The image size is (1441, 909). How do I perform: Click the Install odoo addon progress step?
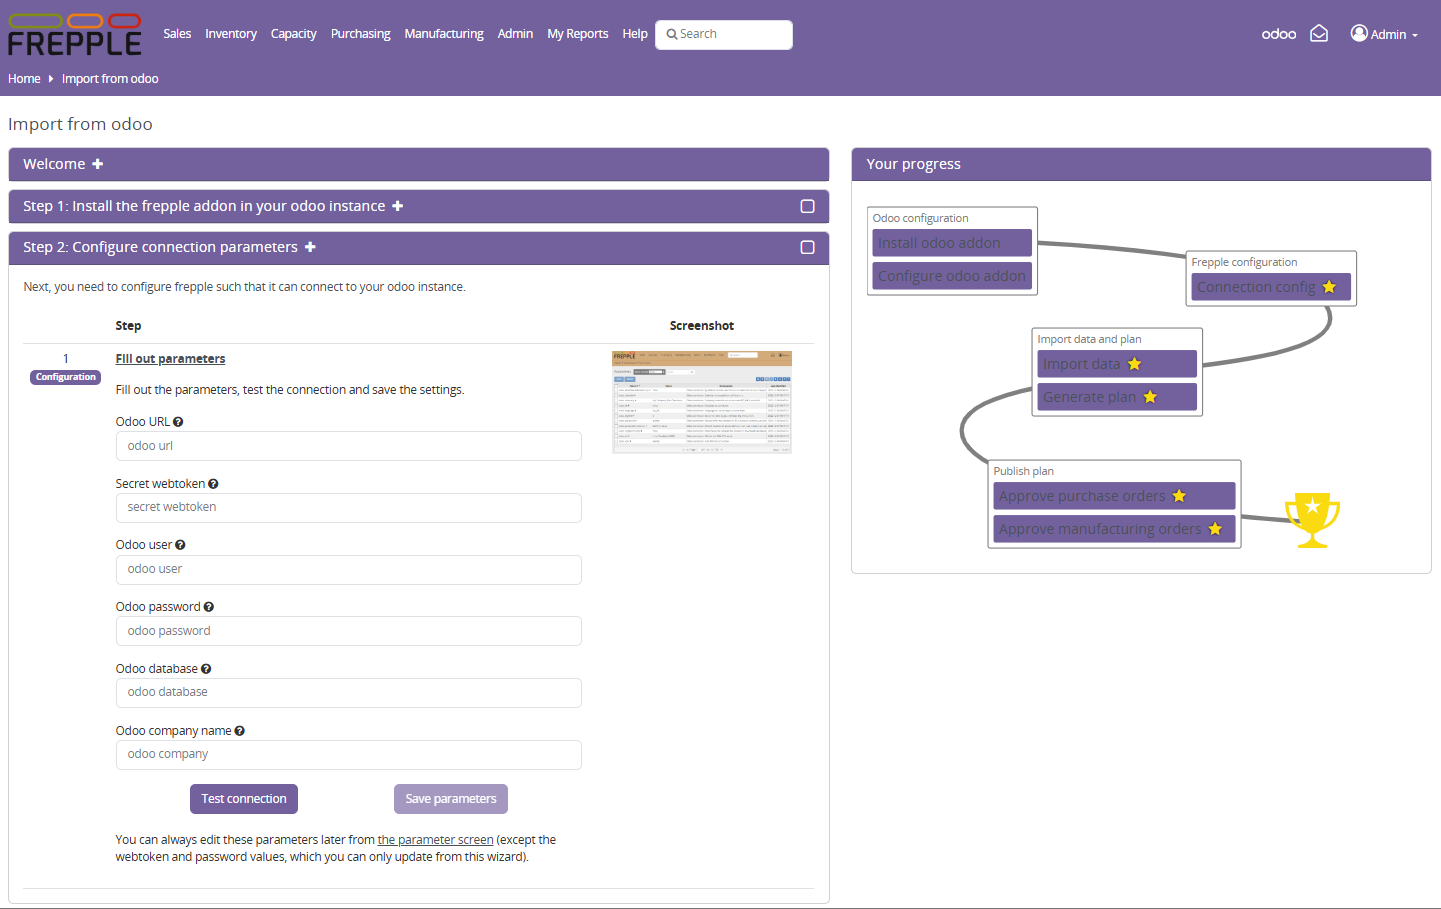click(x=954, y=243)
